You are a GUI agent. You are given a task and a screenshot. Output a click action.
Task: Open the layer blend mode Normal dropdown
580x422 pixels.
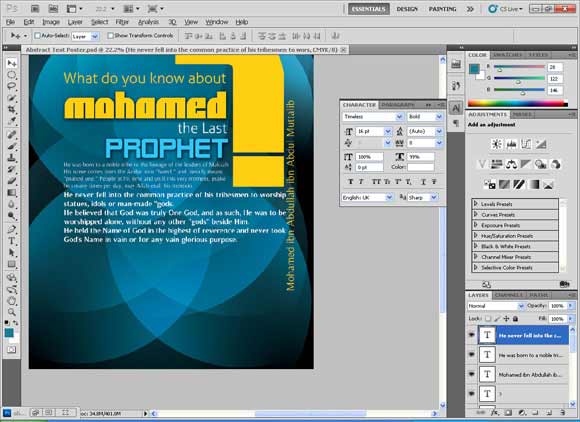coord(496,306)
